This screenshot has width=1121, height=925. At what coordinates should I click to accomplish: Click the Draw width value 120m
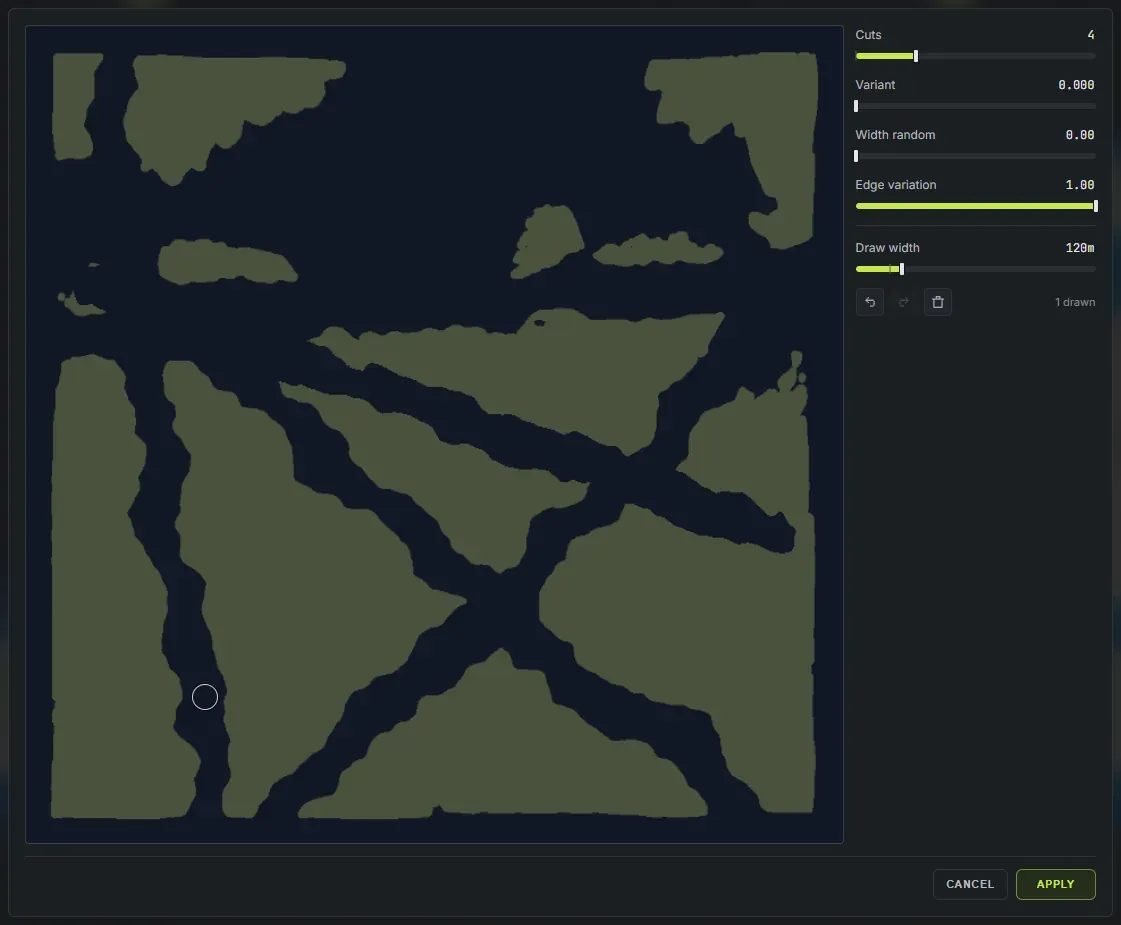tap(1080, 247)
